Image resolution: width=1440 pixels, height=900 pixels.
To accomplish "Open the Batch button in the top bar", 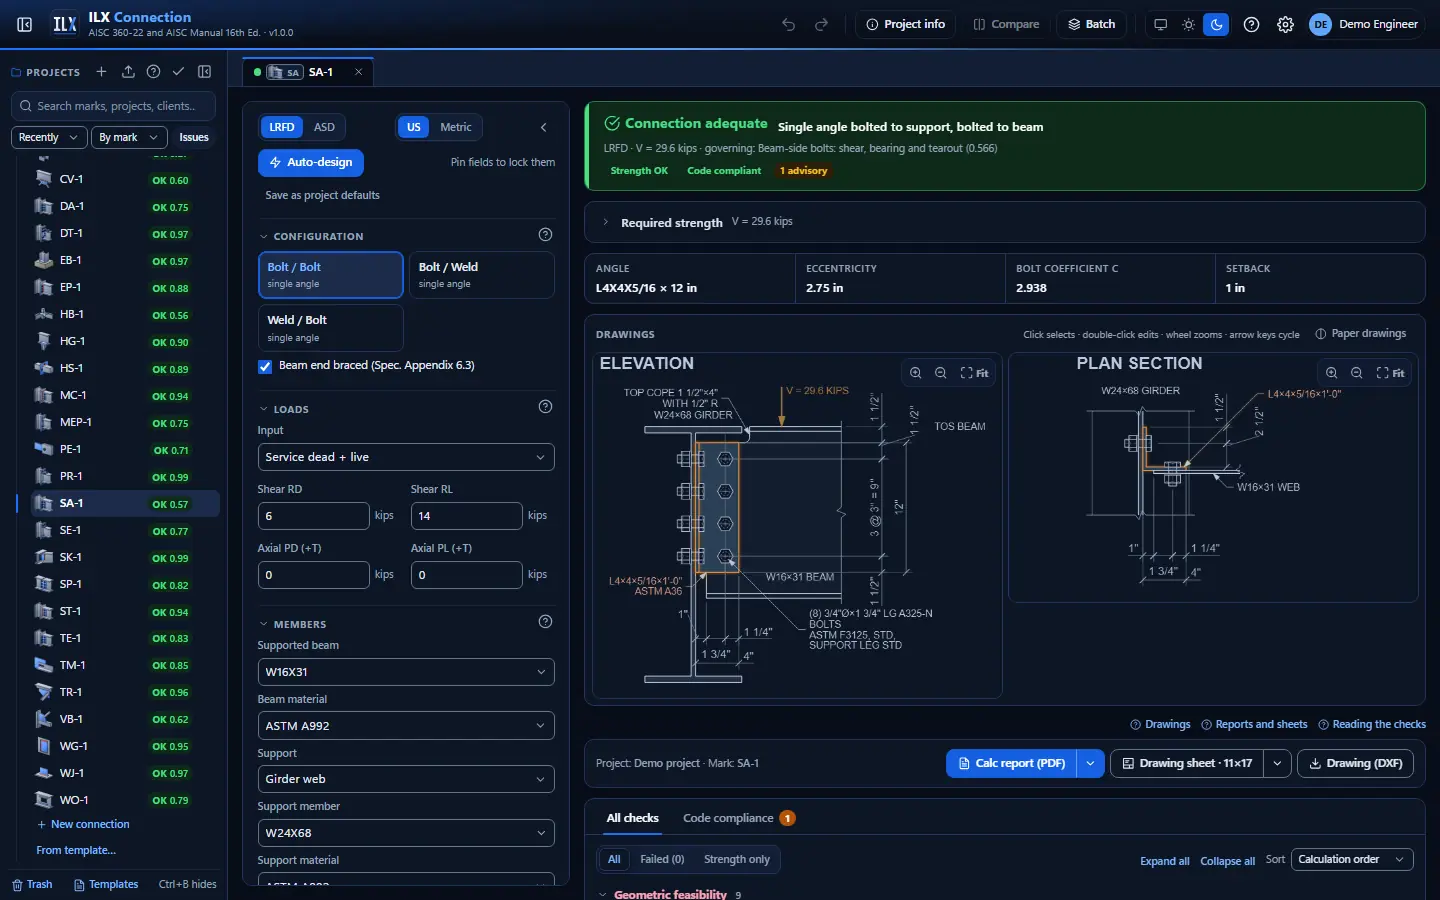I will 1091,24.
